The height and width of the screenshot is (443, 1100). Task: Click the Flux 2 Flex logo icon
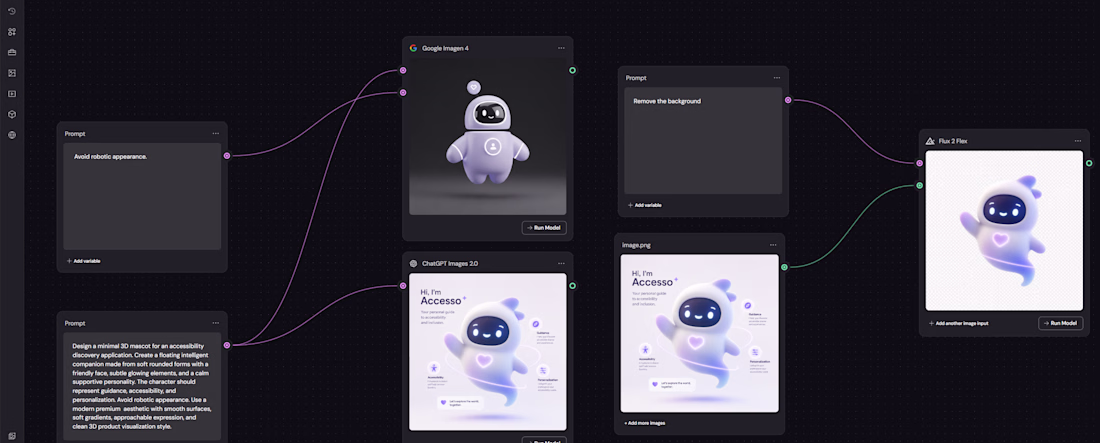click(930, 141)
